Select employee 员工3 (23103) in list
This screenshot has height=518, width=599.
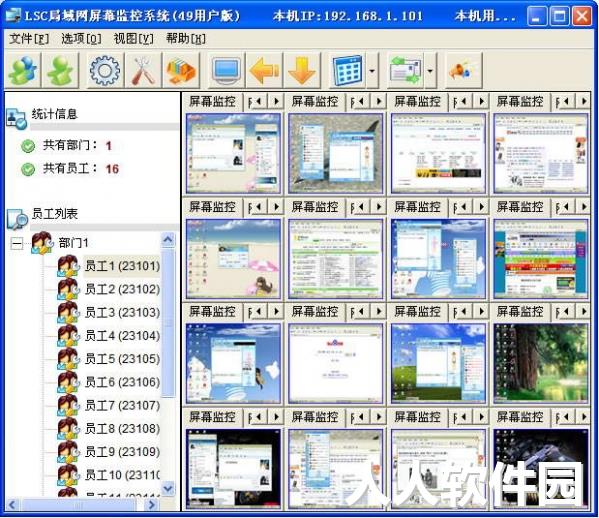tap(122, 312)
